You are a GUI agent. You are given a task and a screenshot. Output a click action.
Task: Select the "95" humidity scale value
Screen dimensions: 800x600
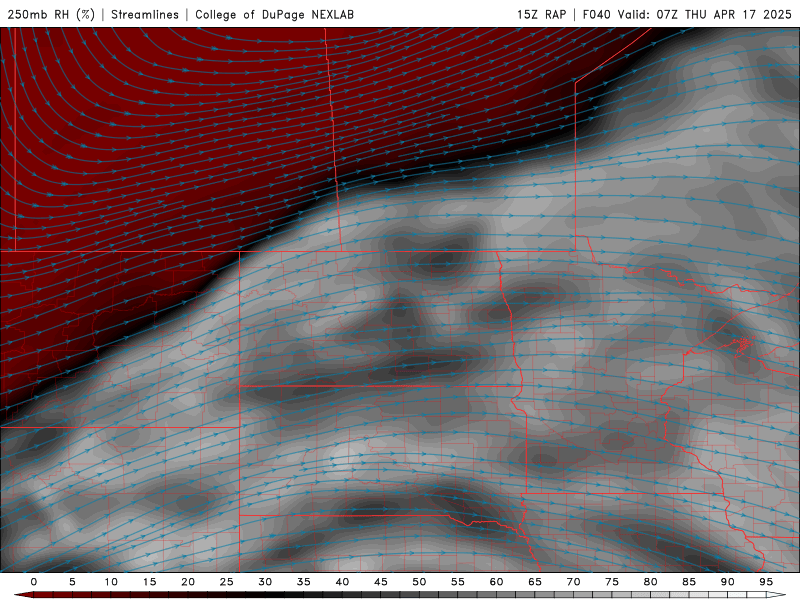pyautogui.click(x=766, y=582)
